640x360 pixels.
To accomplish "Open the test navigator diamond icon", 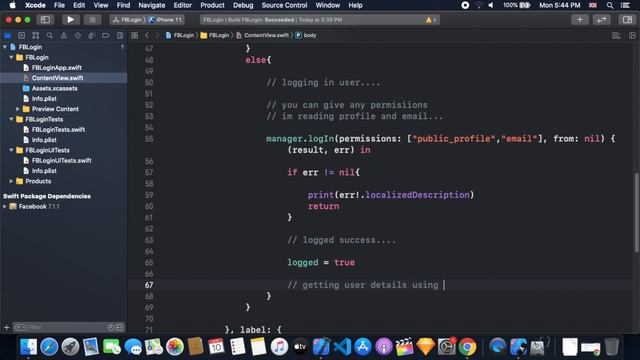I will (78, 36).
